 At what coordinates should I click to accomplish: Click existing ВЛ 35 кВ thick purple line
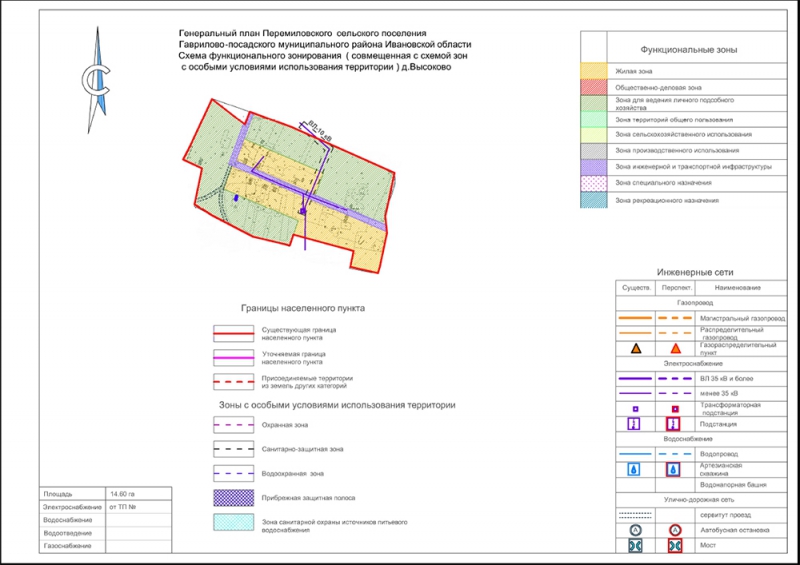click(635, 379)
